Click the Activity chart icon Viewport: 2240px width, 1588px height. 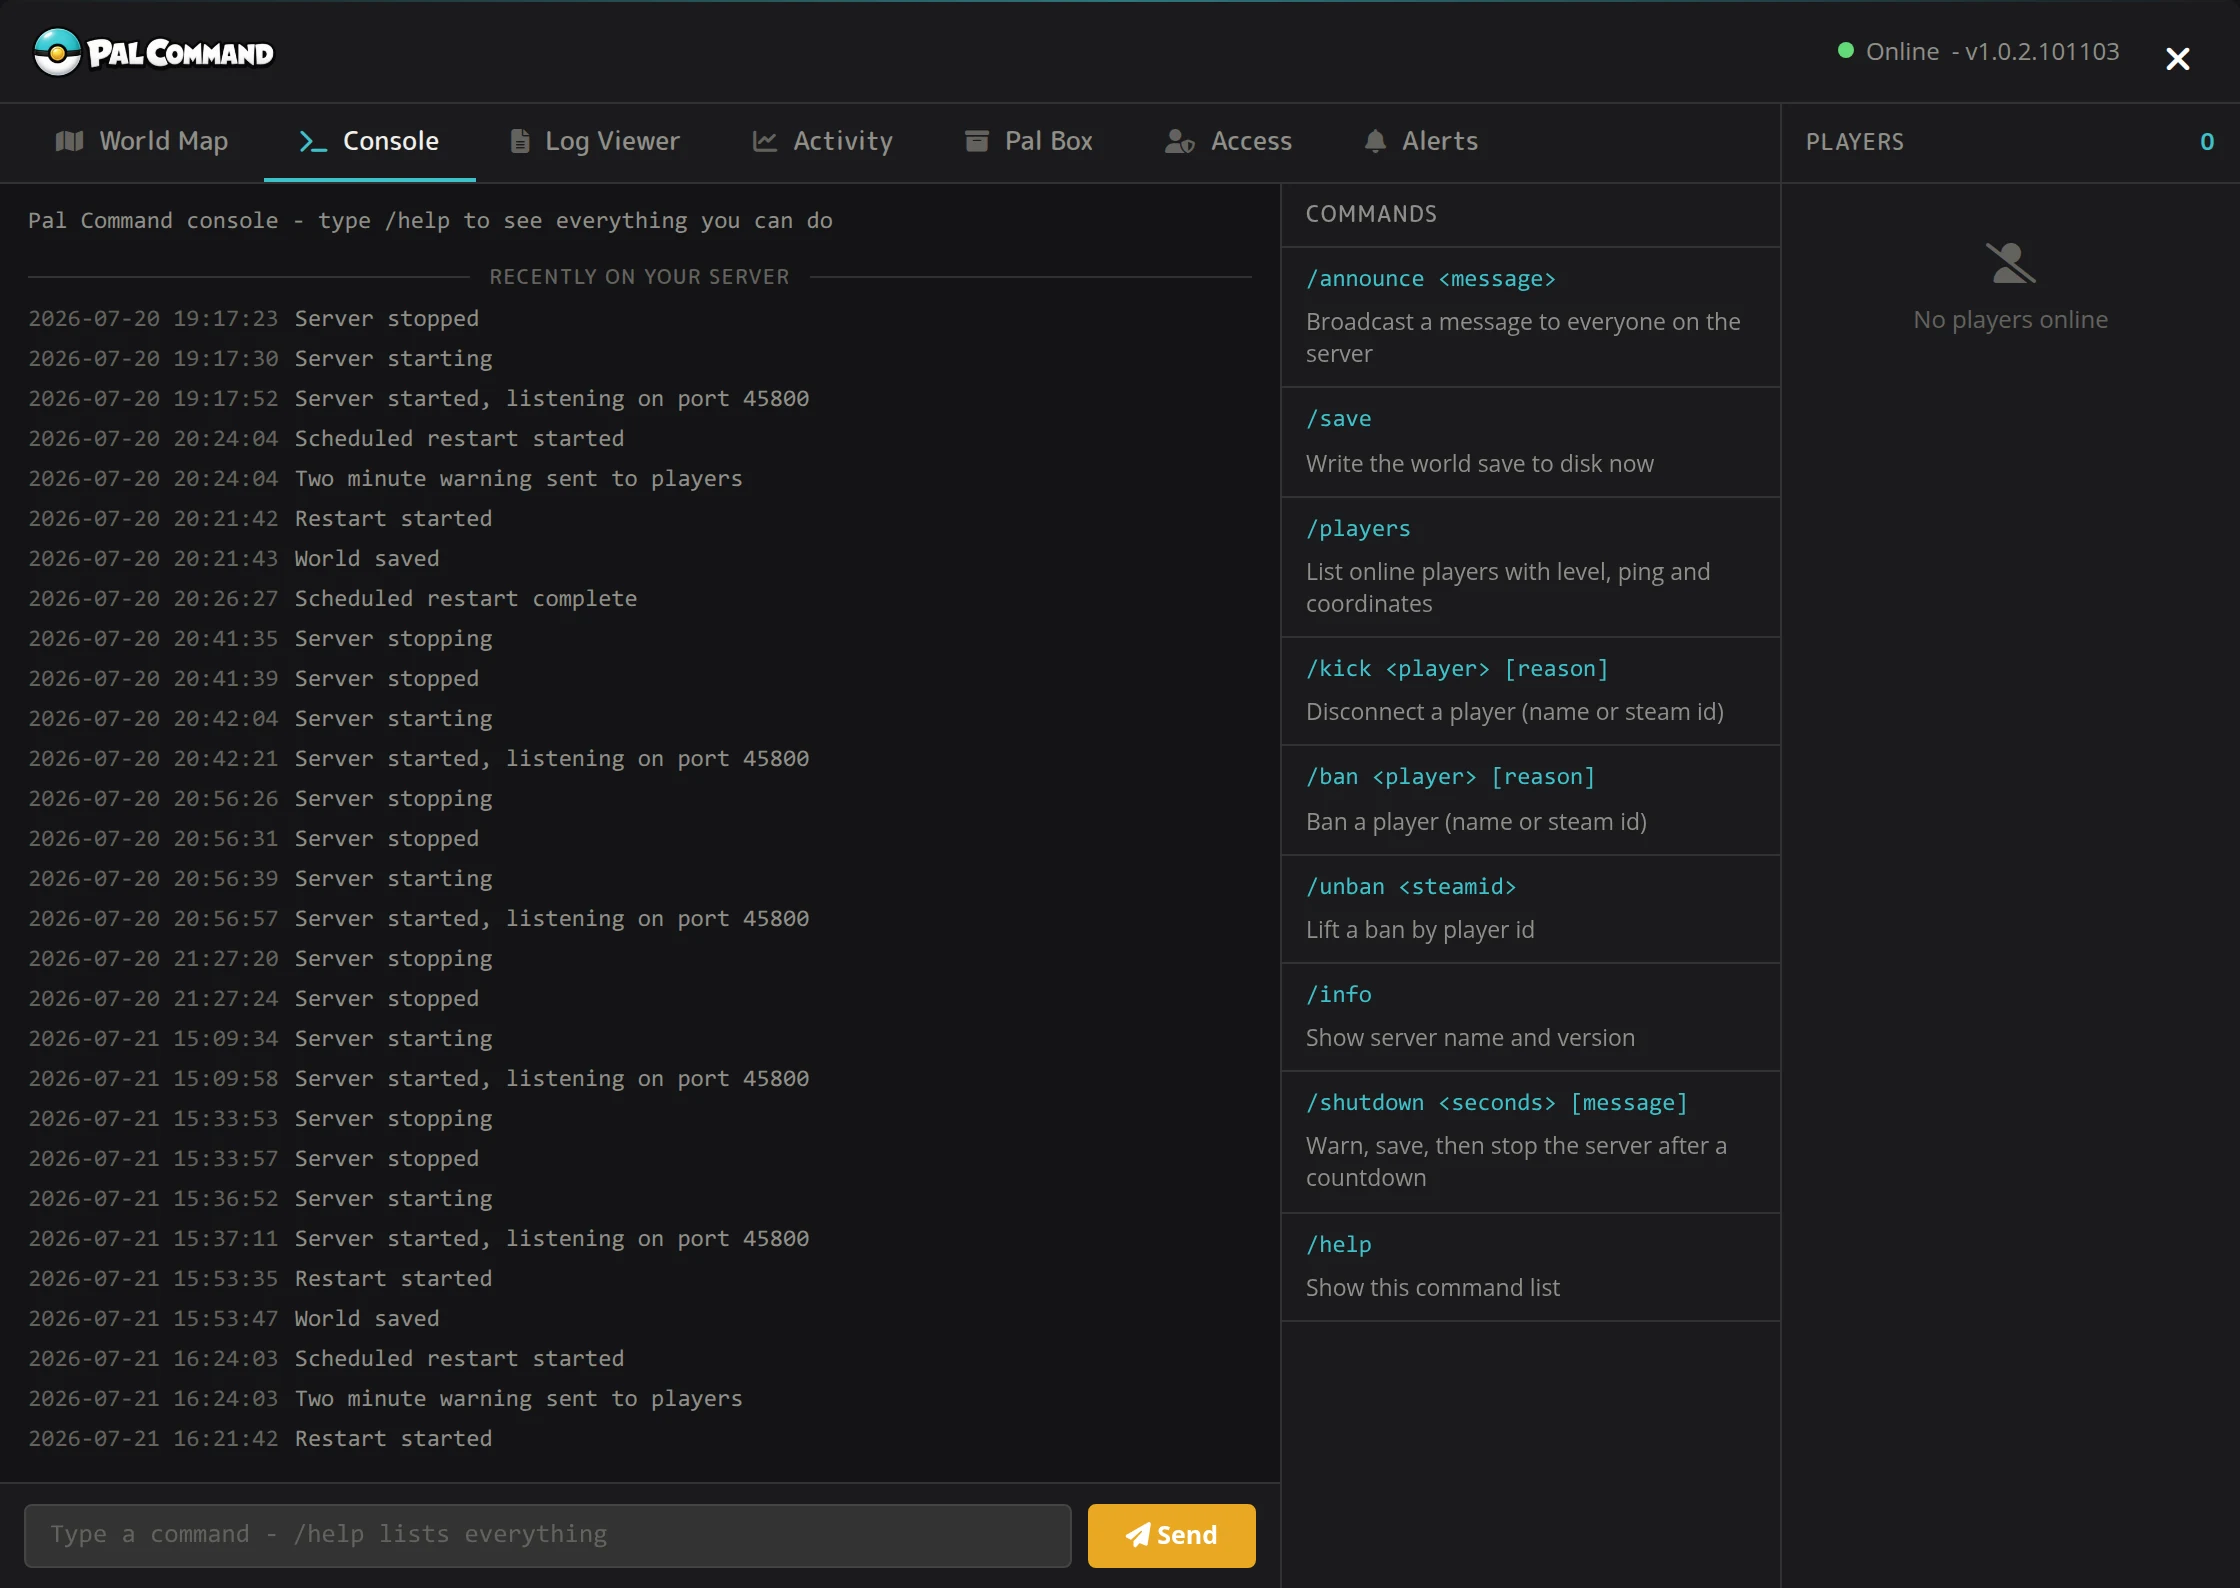pos(764,141)
